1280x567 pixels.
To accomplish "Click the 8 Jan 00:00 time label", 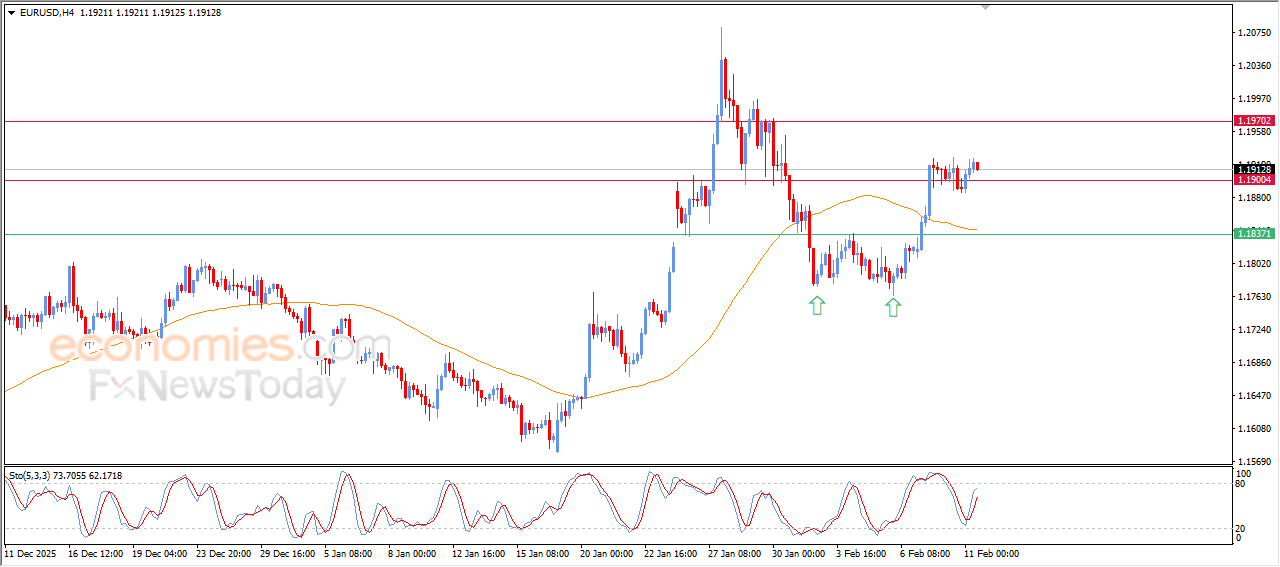I will [412, 553].
